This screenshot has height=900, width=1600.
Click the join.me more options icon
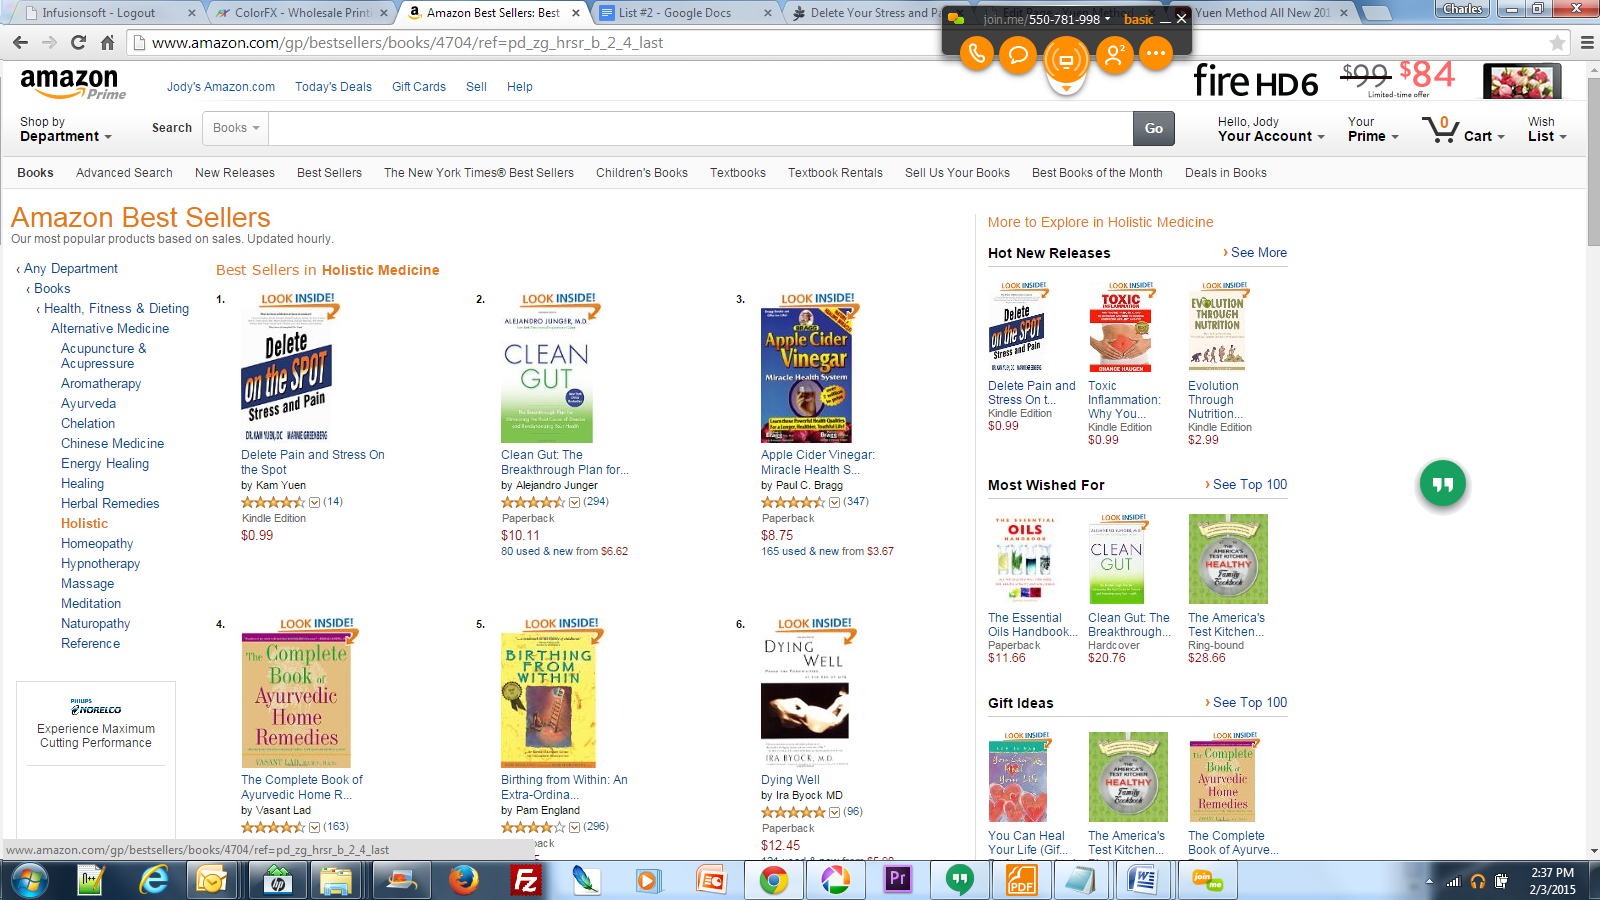[x=1156, y=53]
